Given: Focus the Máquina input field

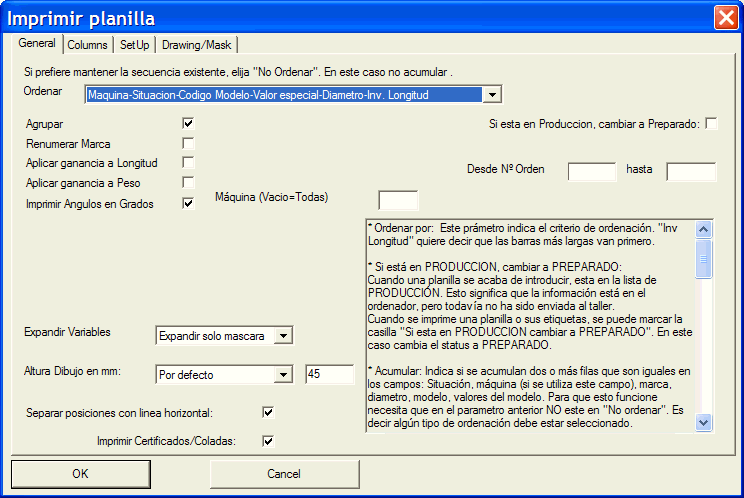Looking at the screenshot, I should [x=398, y=200].
